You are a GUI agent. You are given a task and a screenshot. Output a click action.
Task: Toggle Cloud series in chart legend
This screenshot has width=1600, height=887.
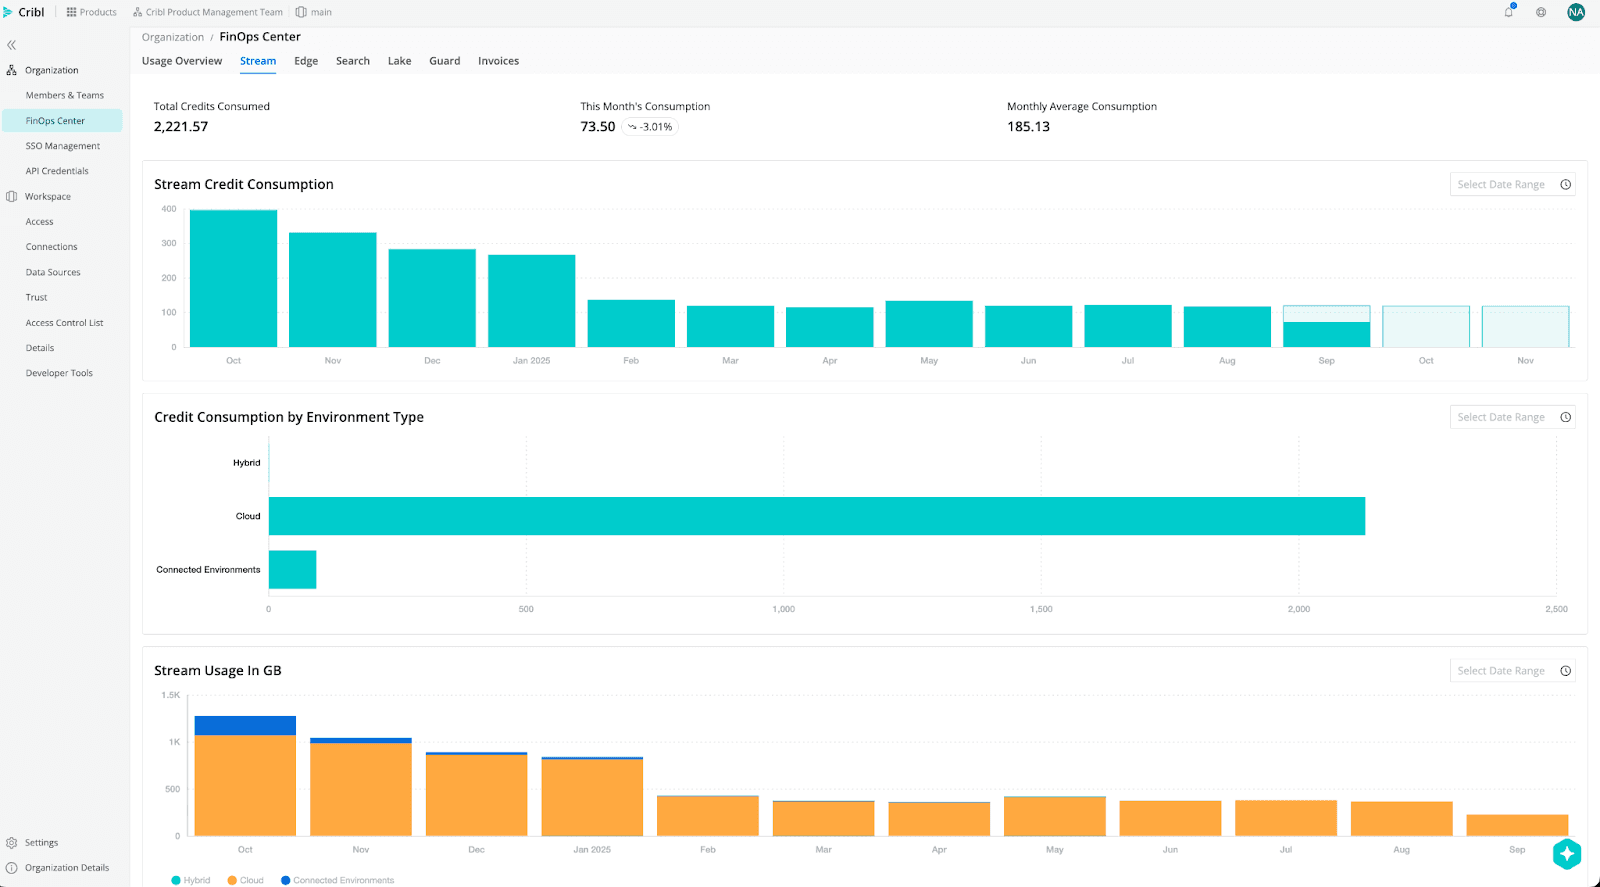246,880
